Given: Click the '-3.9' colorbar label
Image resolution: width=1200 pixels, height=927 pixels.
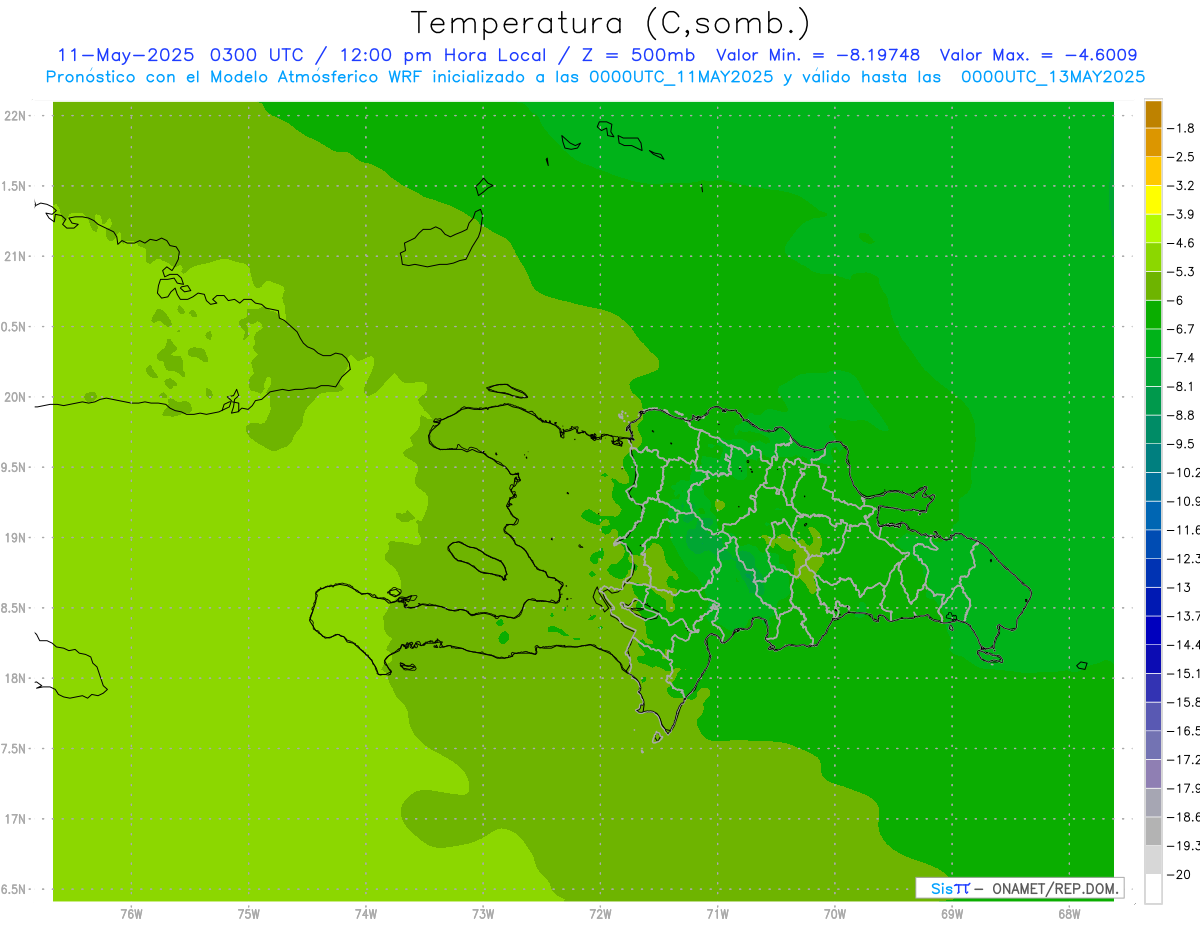Looking at the screenshot, I should pyautogui.click(x=1180, y=214).
